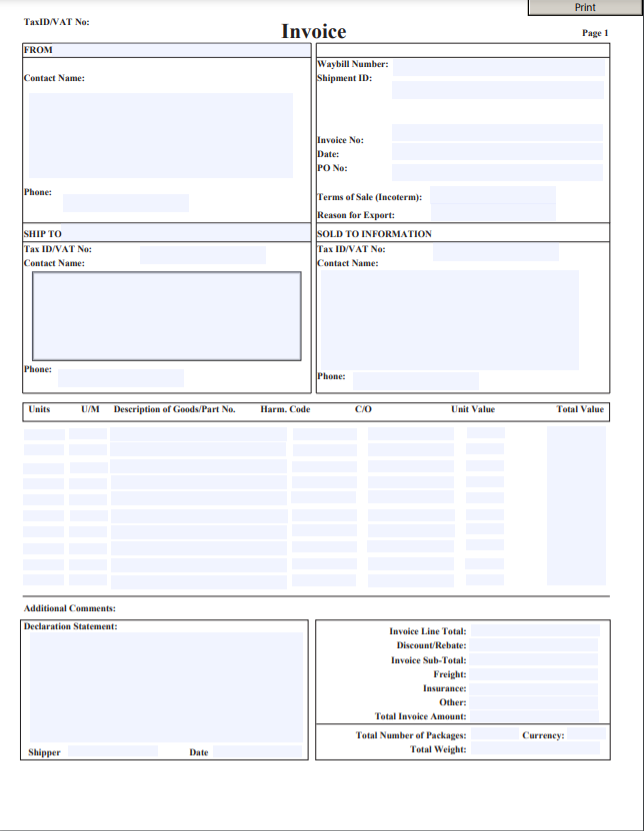Click the Sold To Tax ID/VAT No field
The image size is (644, 831).
[495, 251]
